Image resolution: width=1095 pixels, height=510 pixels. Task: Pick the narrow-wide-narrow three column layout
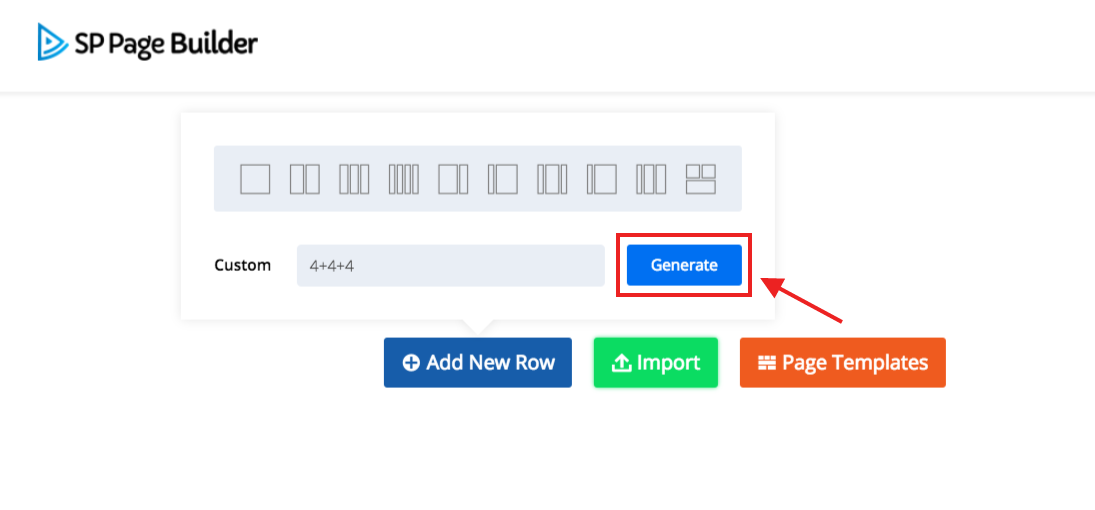(x=552, y=179)
